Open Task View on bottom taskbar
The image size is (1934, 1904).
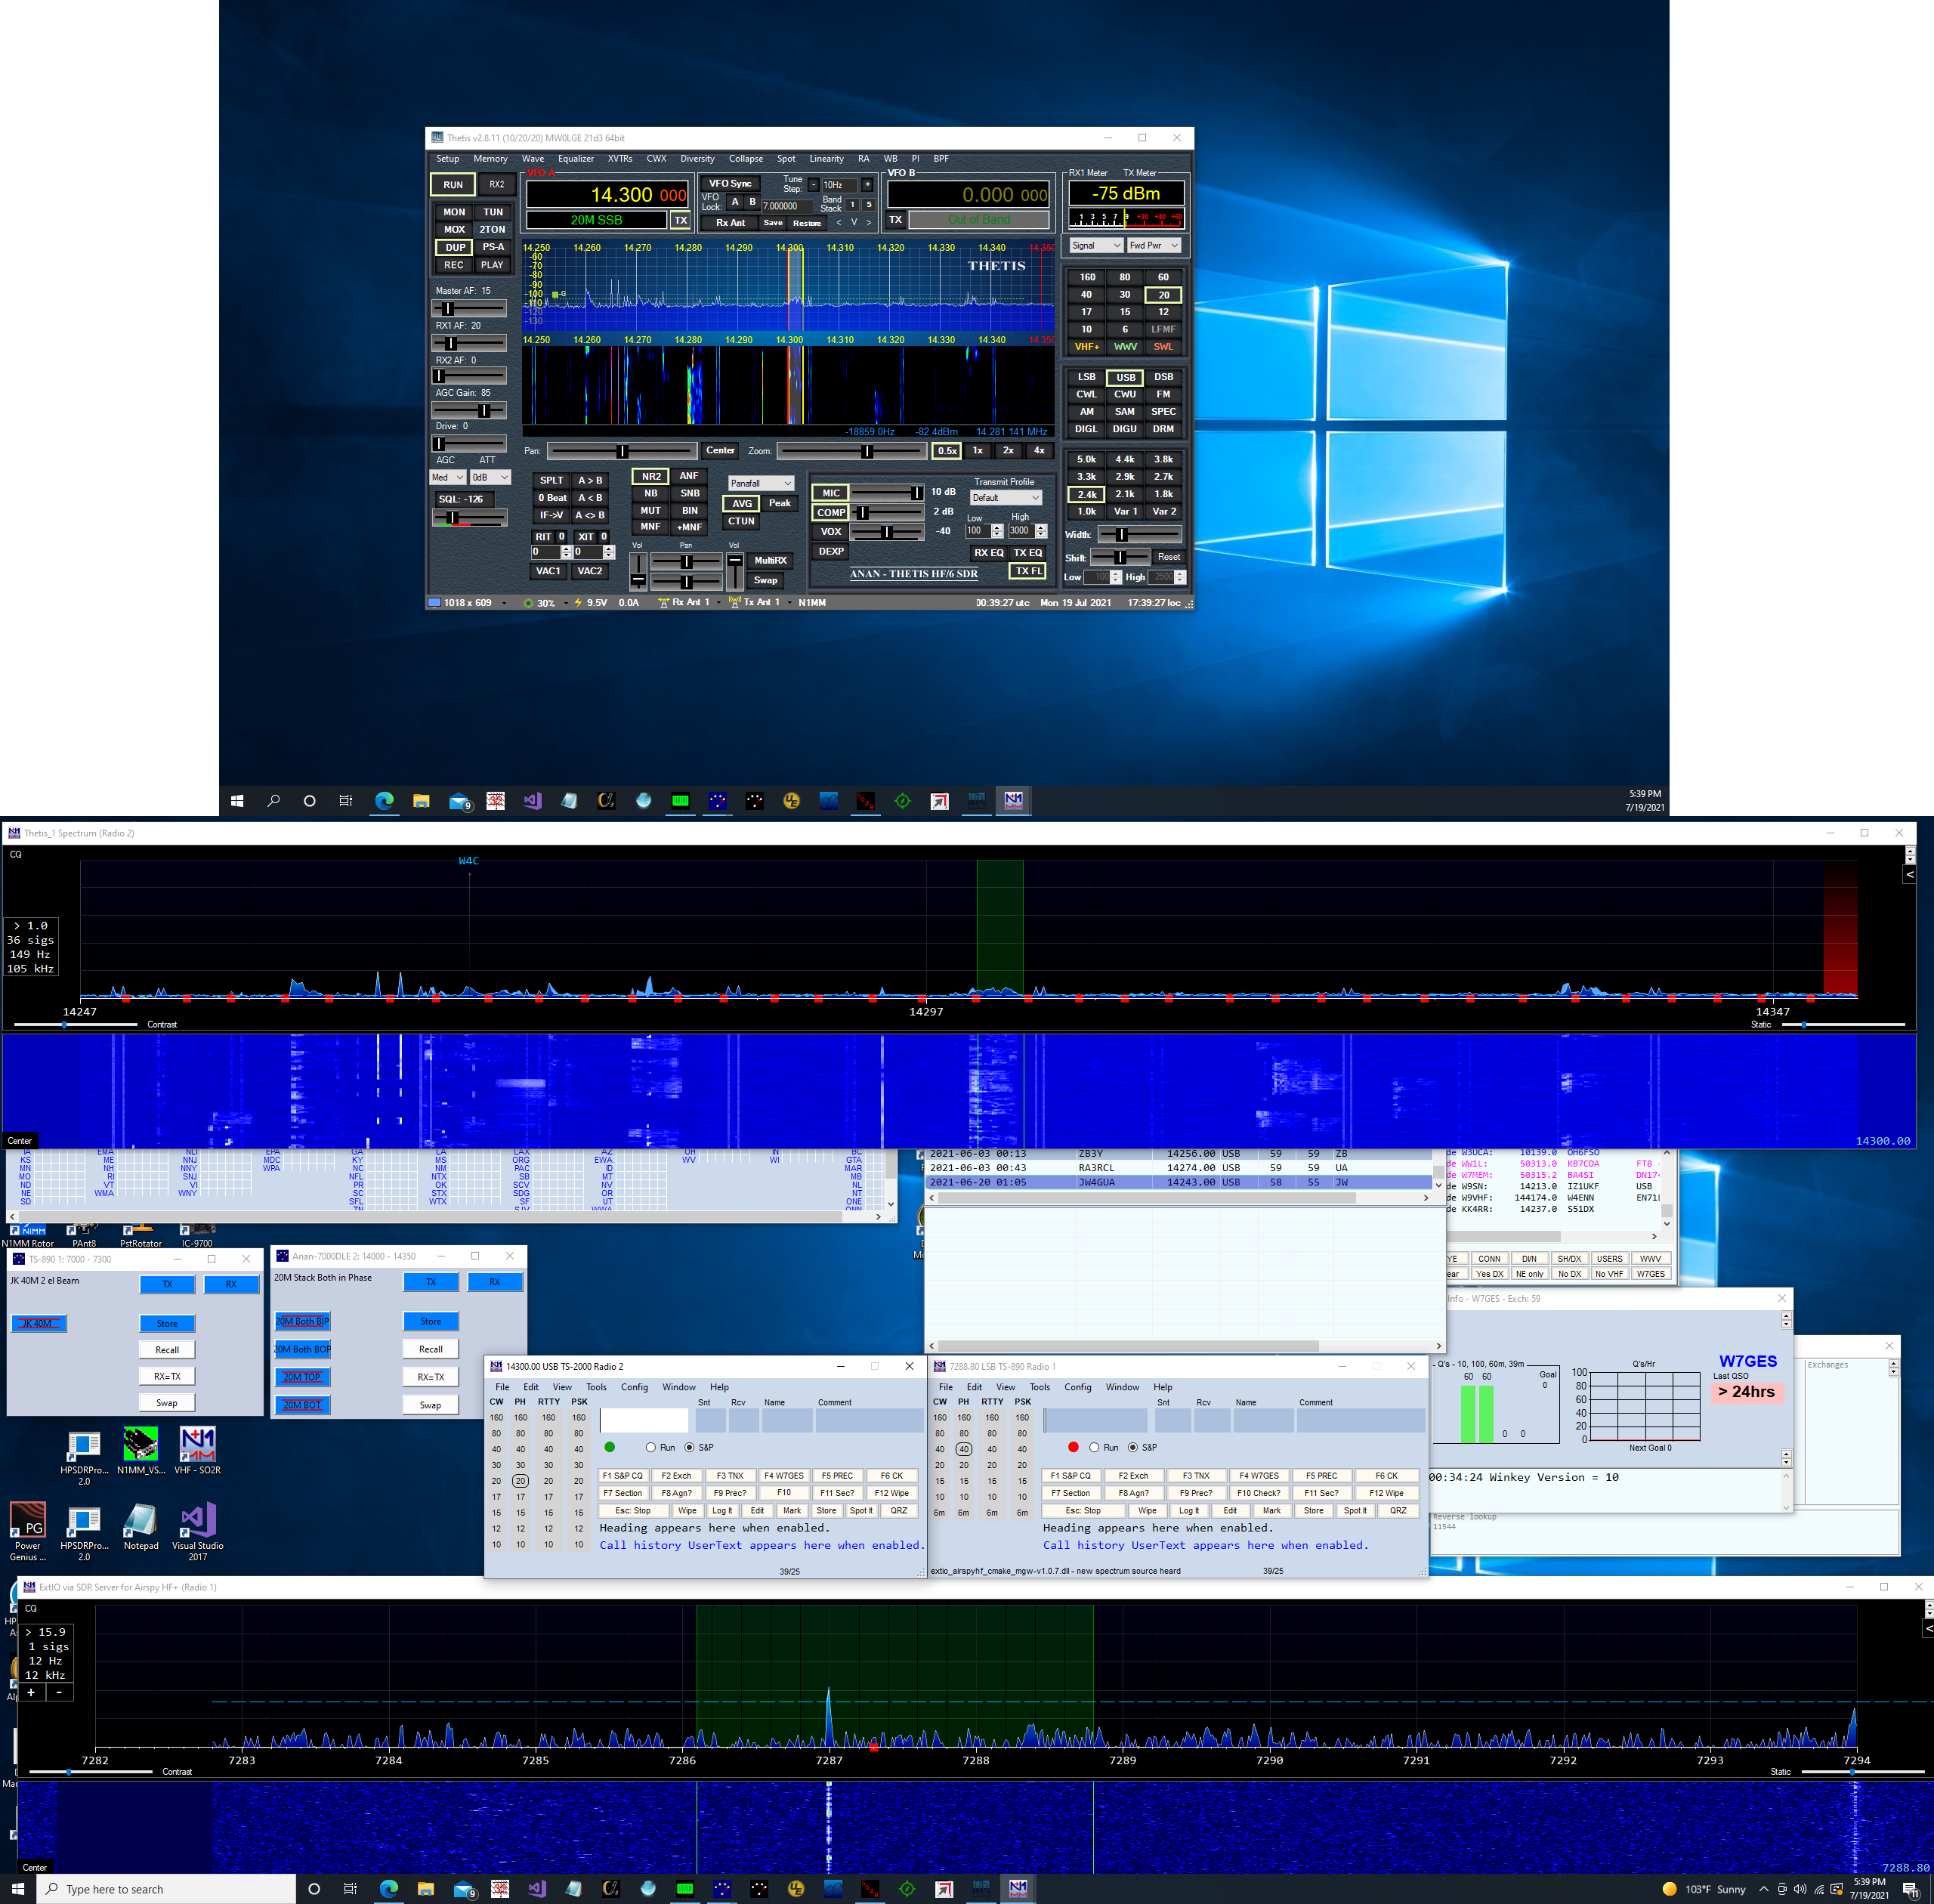(x=350, y=1889)
